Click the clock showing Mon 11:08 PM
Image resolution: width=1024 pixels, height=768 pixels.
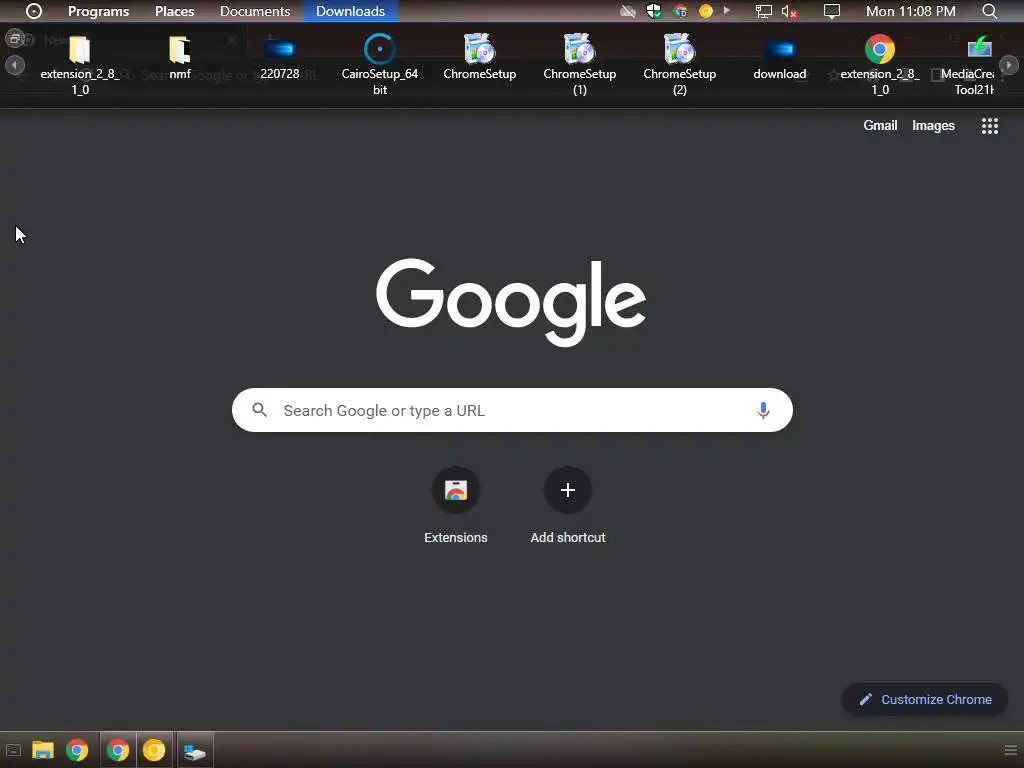[910, 11]
